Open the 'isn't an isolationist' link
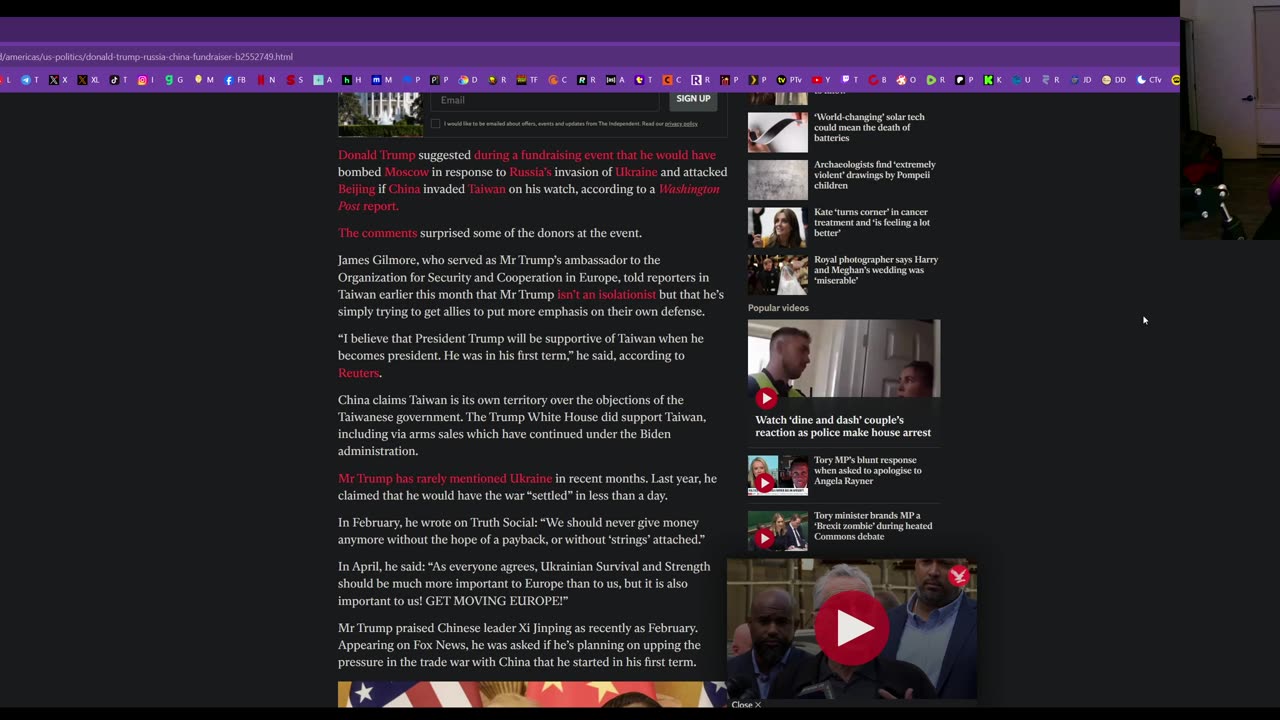 pos(606,295)
